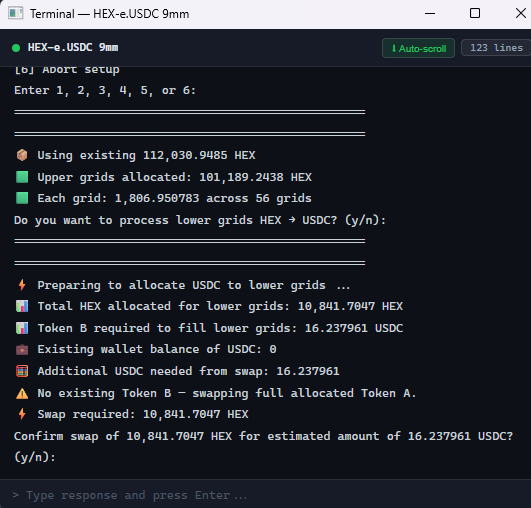Click the (y/n): prompt on last line
Image resolution: width=531 pixels, height=508 pixels.
pos(35,457)
